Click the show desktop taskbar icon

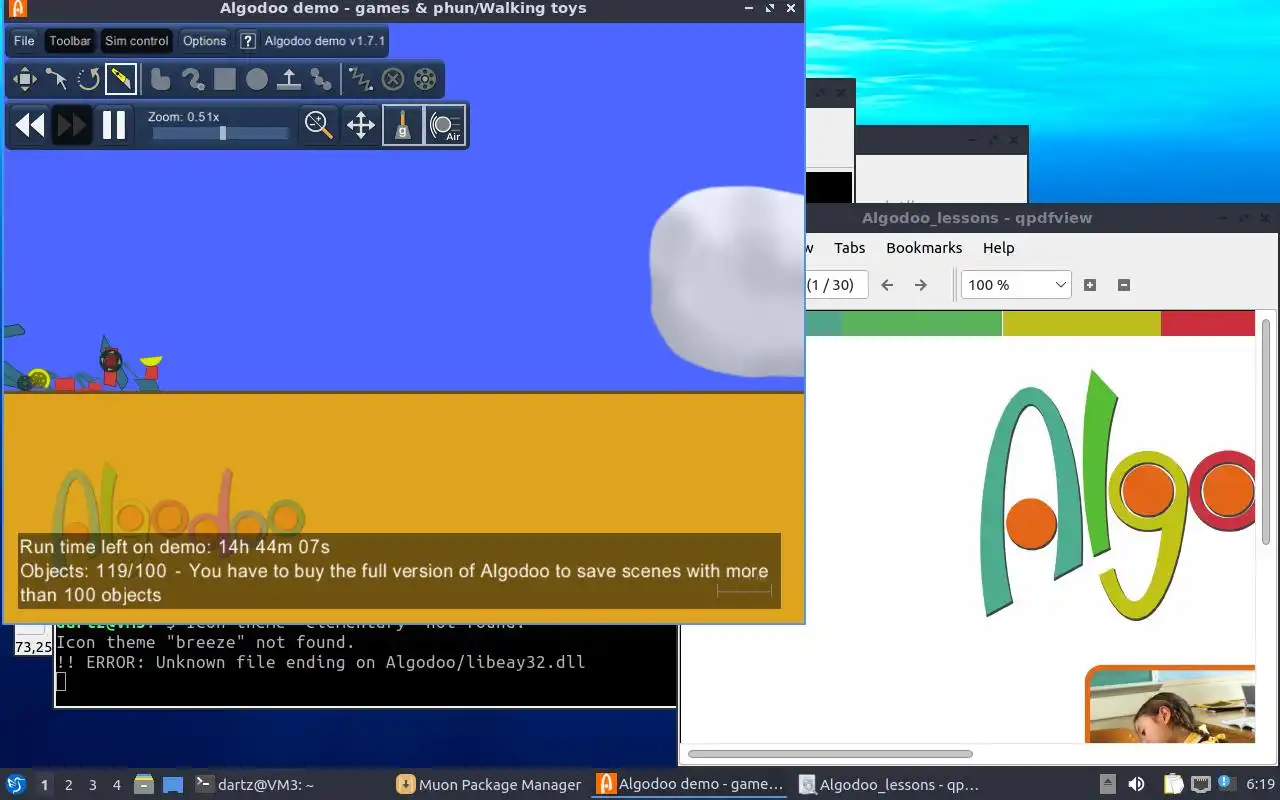pos(173,785)
